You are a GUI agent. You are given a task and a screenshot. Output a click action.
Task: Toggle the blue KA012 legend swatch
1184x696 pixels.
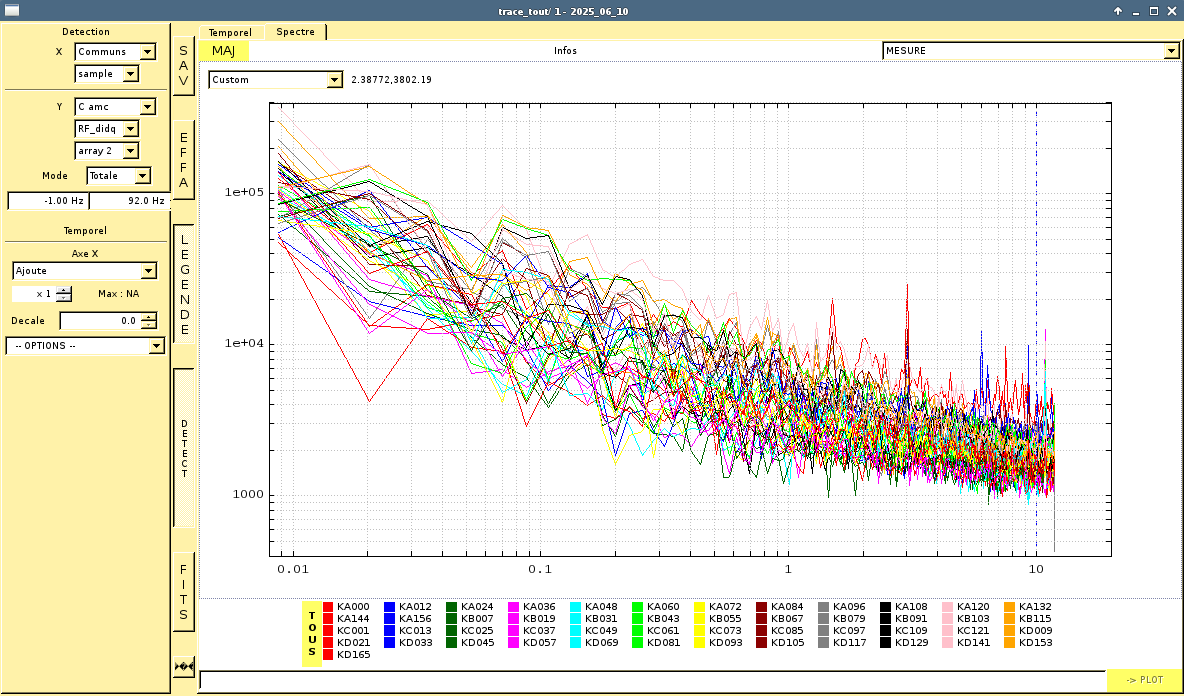tap(390, 607)
